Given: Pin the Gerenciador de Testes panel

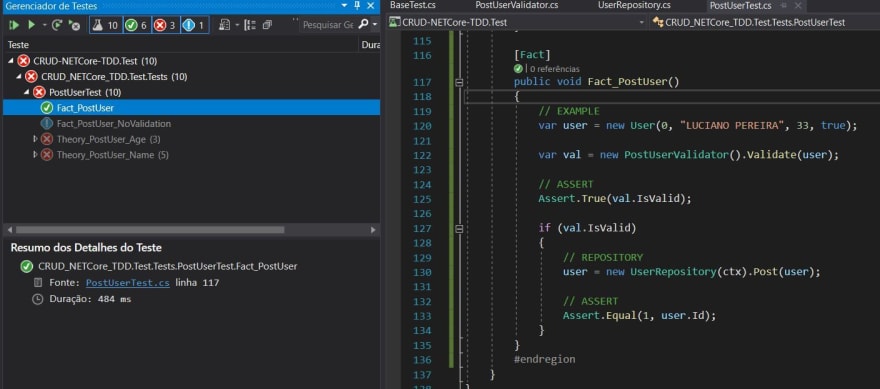Looking at the screenshot, I should click(357, 6).
